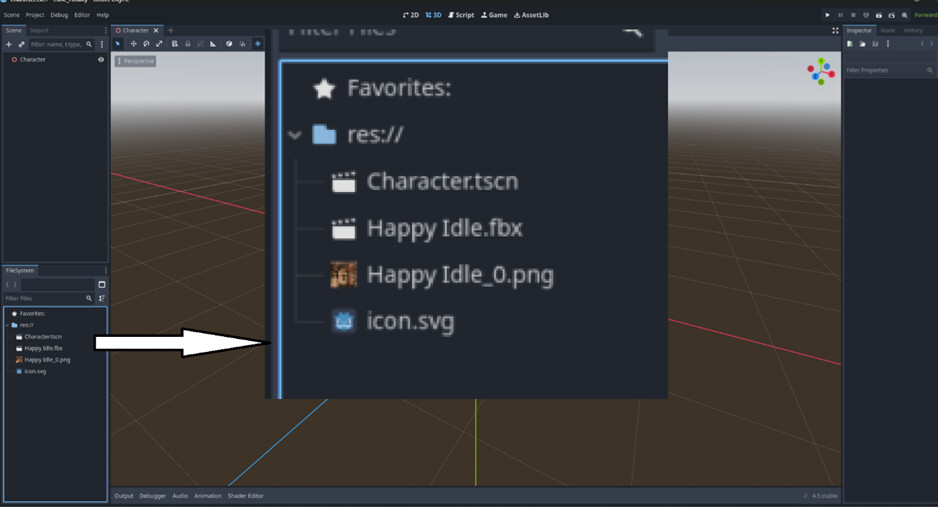The height and width of the screenshot is (507, 938).
Task: Select the Rotate mode tool
Action: (x=146, y=44)
